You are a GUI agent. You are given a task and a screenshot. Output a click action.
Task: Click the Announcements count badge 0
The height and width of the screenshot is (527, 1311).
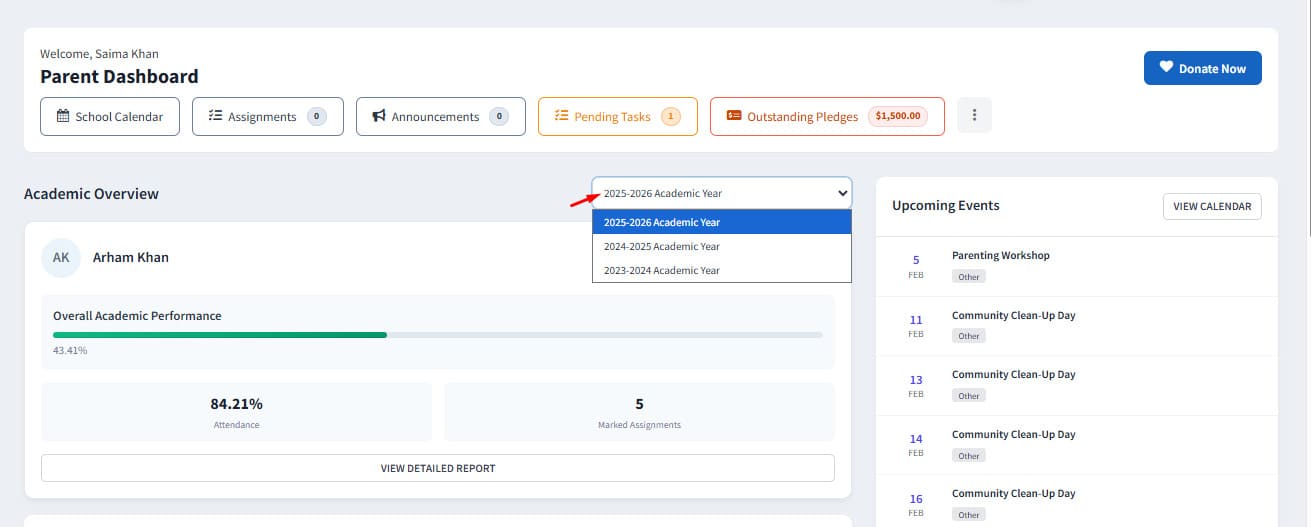point(498,116)
